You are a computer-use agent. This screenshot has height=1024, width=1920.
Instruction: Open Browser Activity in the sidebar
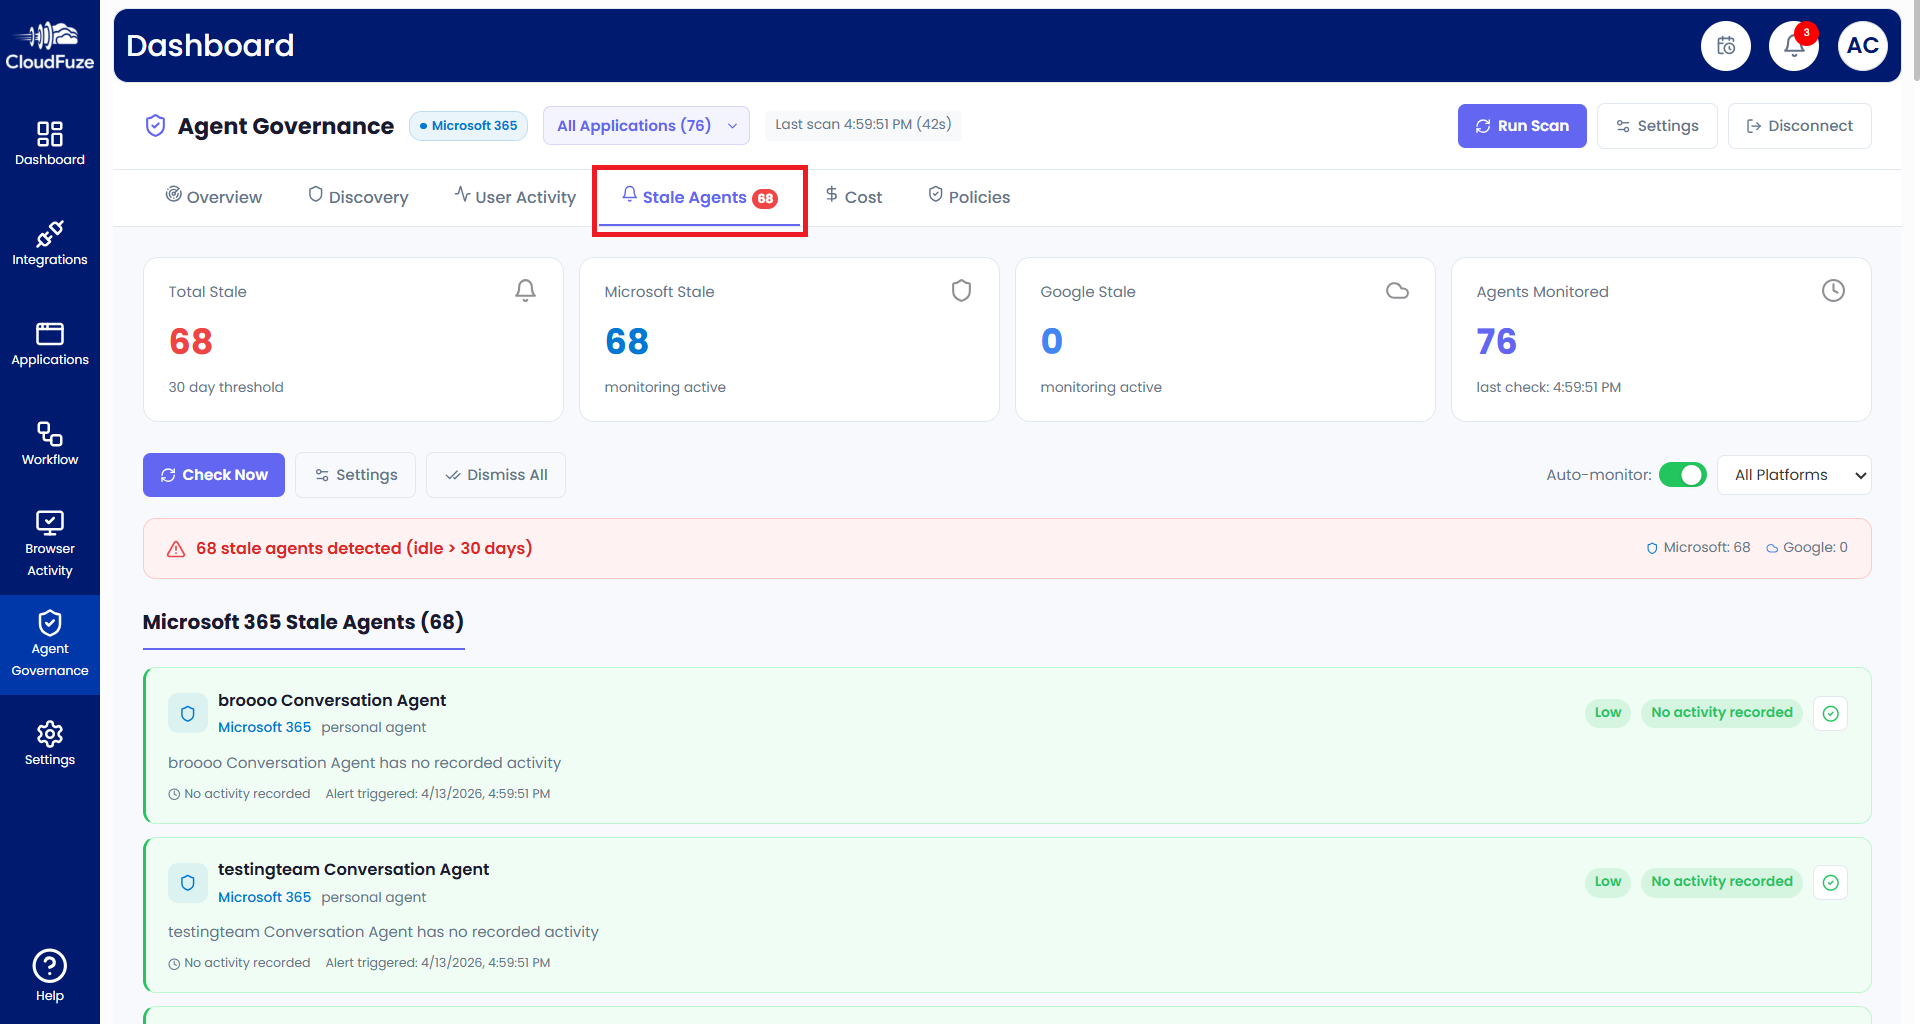click(50, 544)
